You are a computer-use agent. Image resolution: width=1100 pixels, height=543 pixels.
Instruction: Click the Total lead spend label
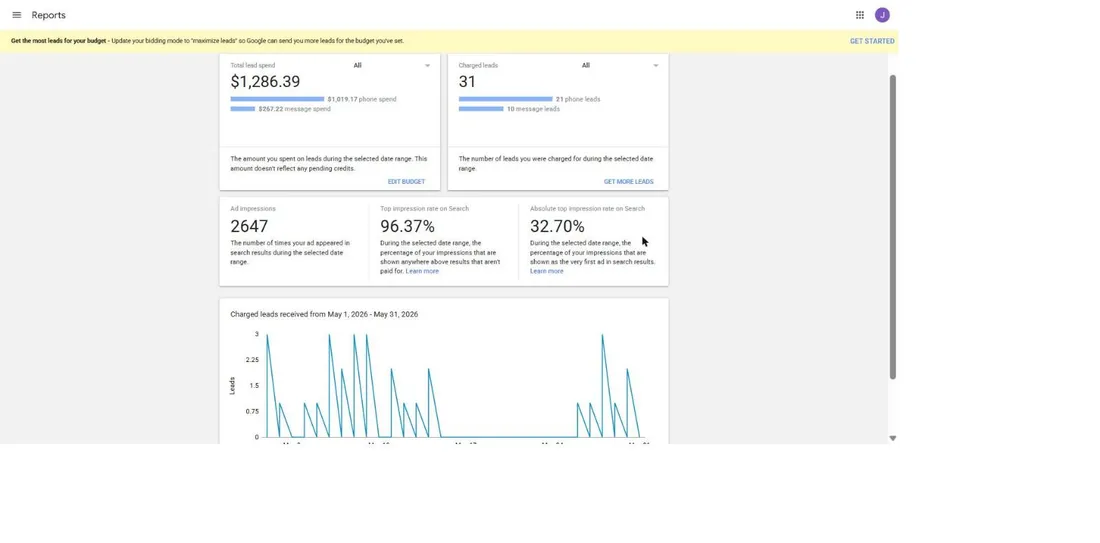click(253, 65)
